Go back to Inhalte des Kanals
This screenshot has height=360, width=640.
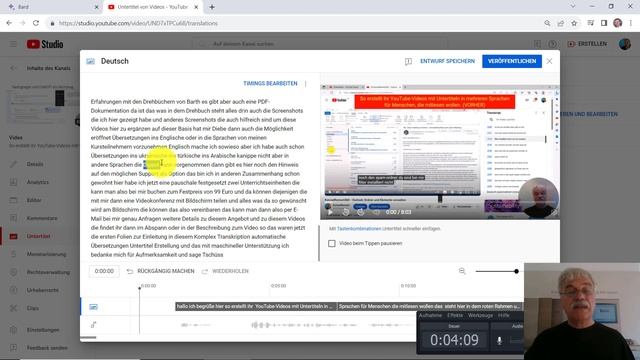tap(13, 68)
